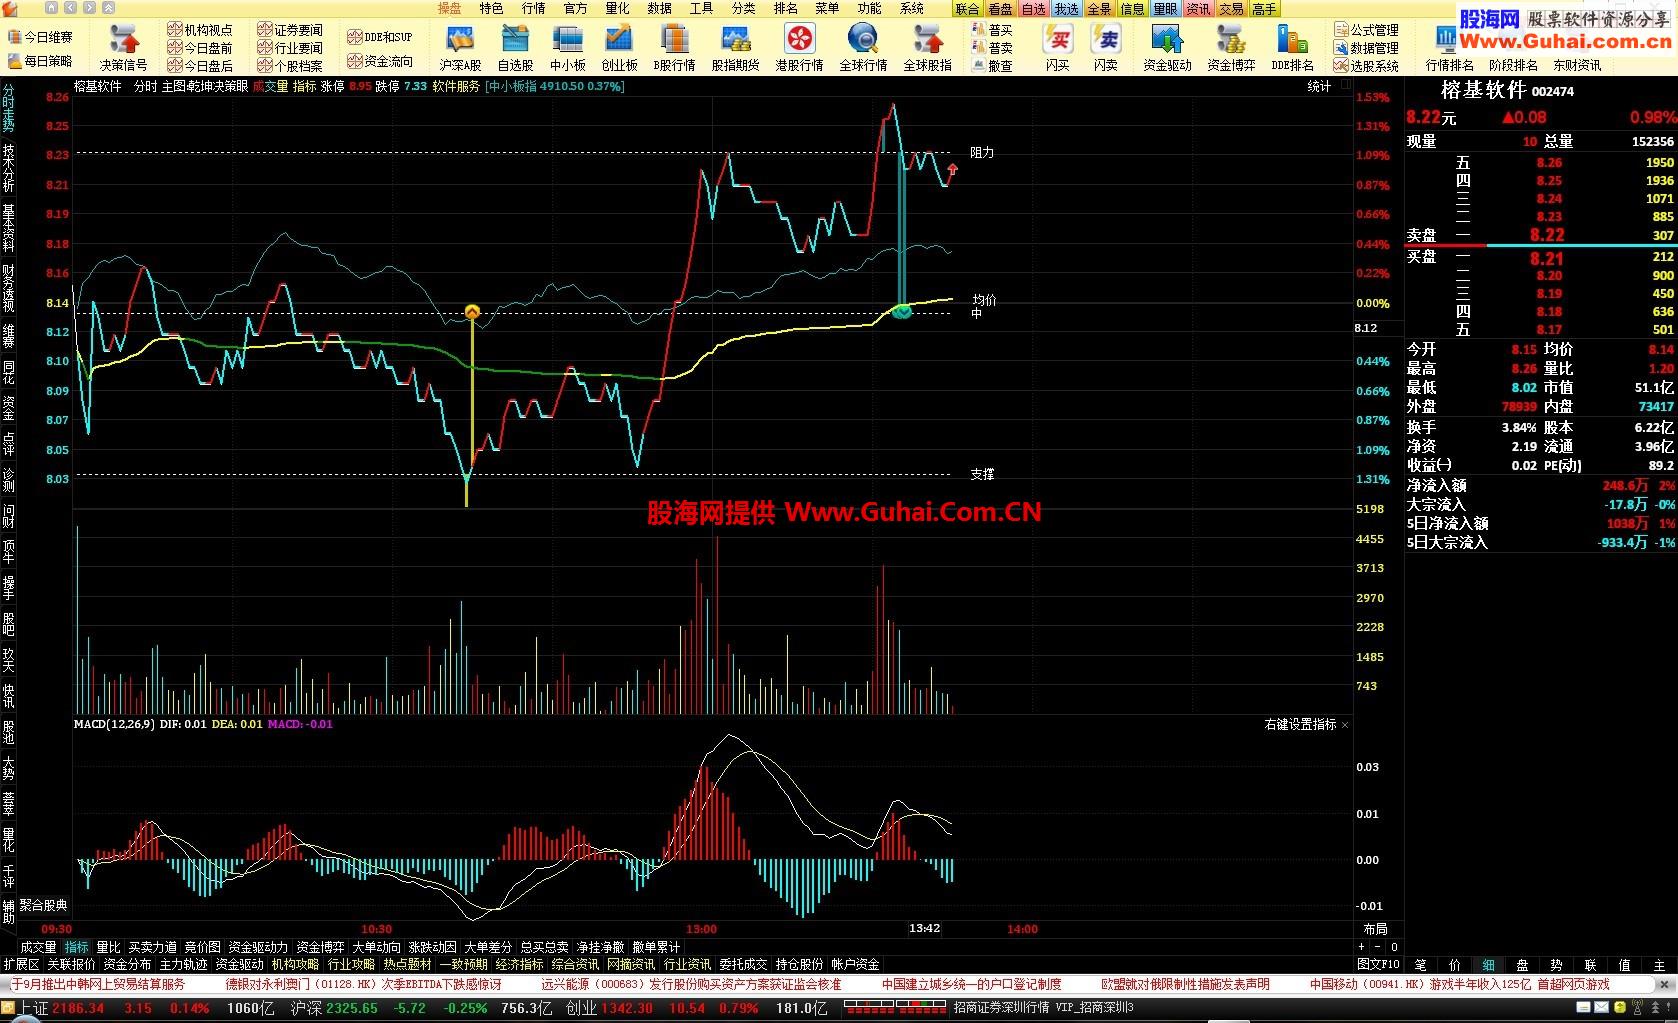This screenshot has height=1023, width=1678.
Task: Open the 操盘 menu
Action: point(449,8)
